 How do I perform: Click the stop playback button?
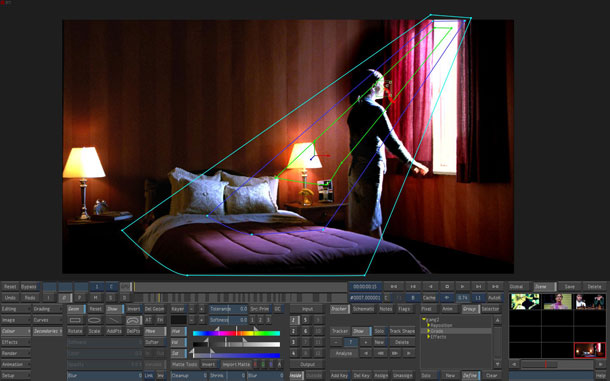coord(447,286)
